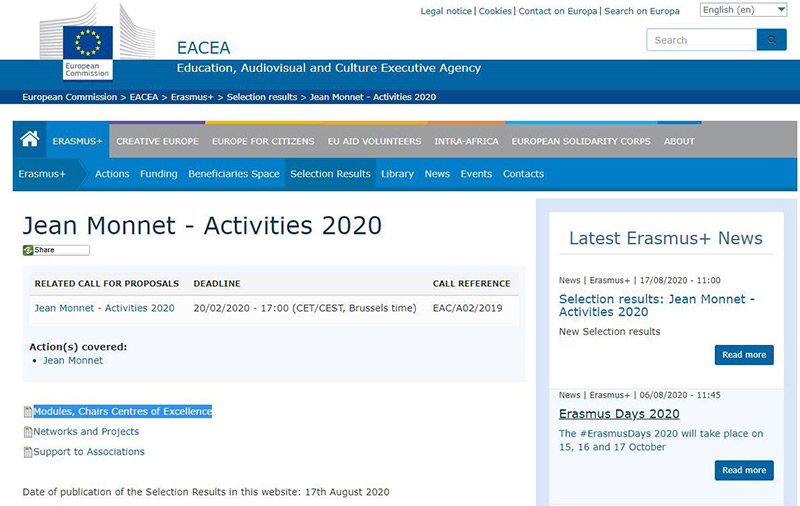
Task: Click the Erasmus+ label in the submenu
Action: point(42,174)
